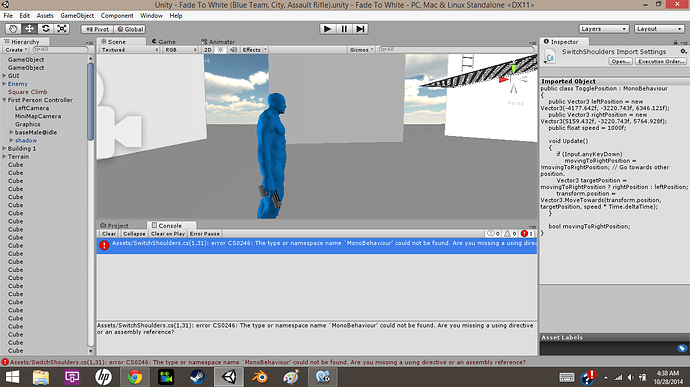Select the CS0246 error entry in console
The height and width of the screenshot is (387, 690).
click(317, 246)
